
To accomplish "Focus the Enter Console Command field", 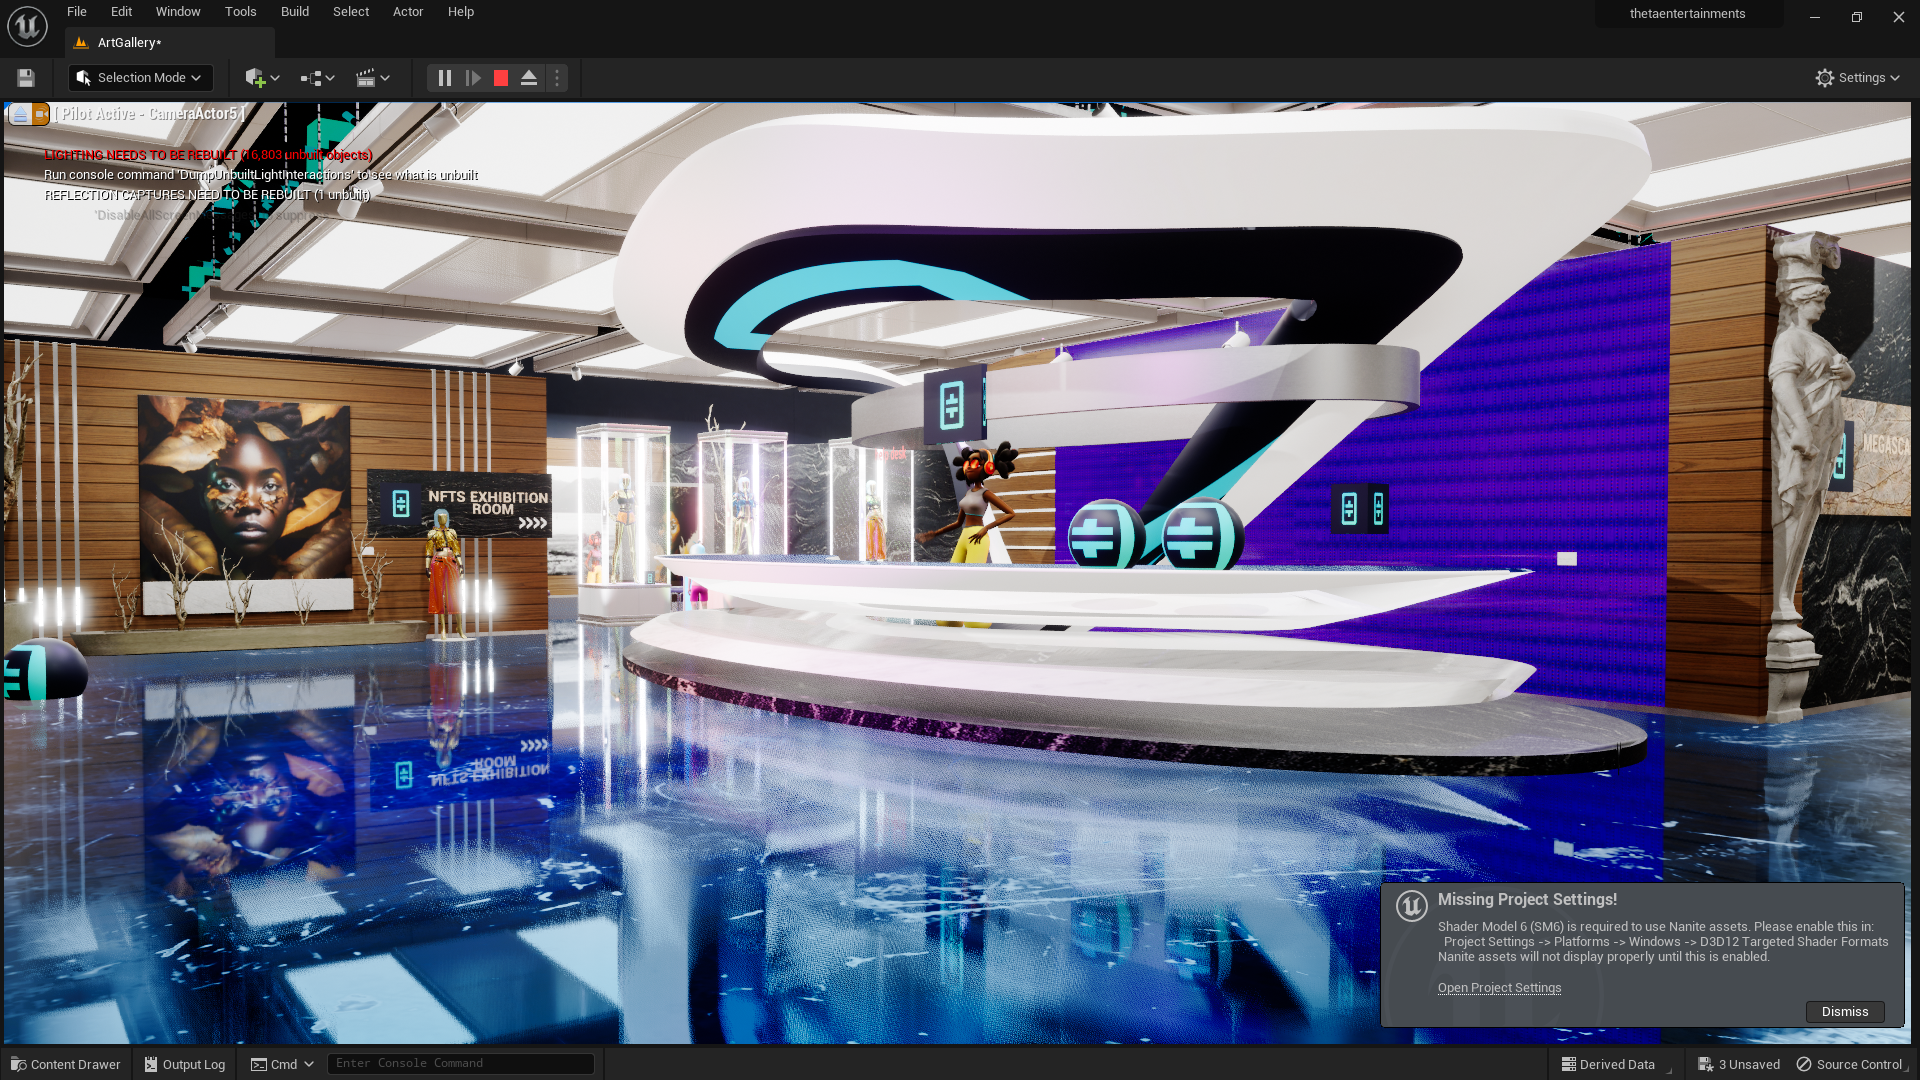I will click(x=460, y=1064).
